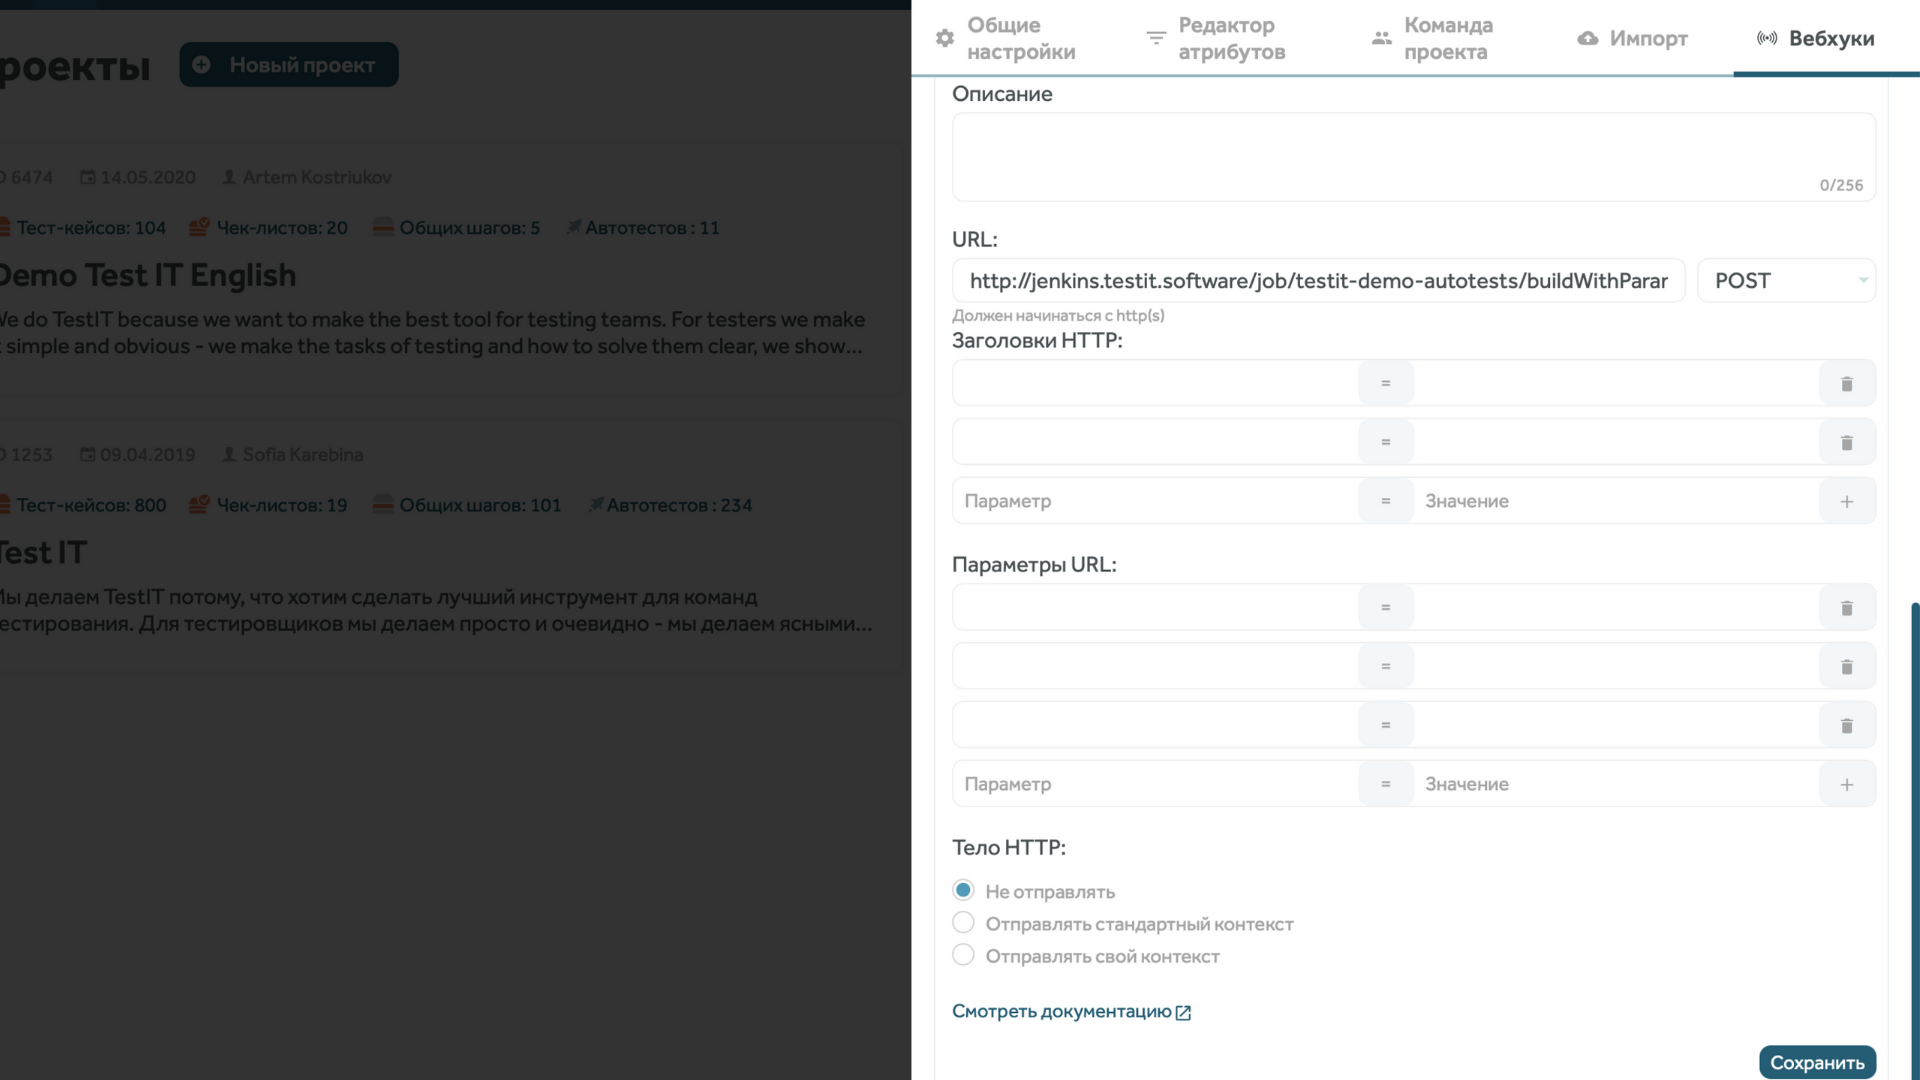The image size is (1920, 1080).
Task: Select Не отправлять radio button
Action: pos(963,890)
